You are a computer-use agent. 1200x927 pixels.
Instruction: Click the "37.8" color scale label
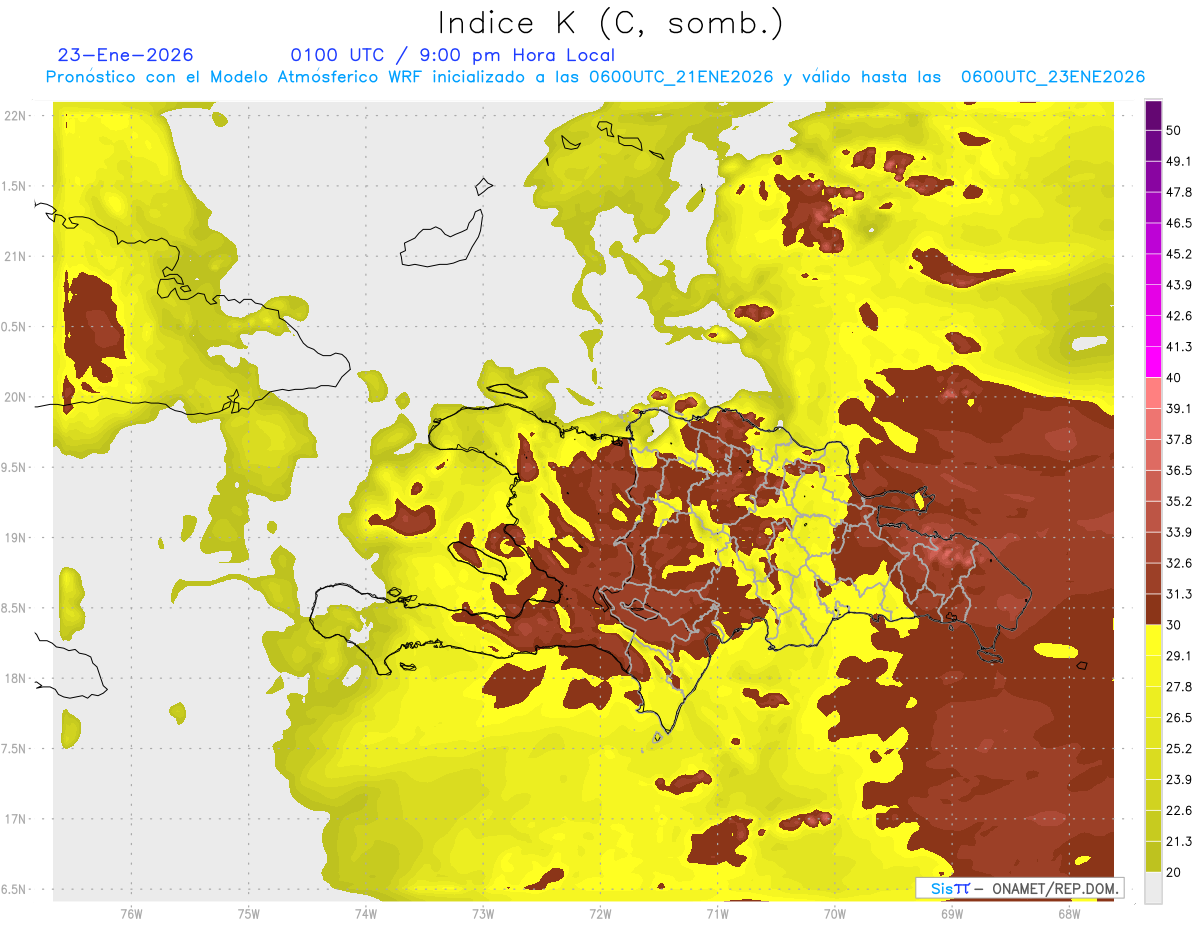[1179, 439]
